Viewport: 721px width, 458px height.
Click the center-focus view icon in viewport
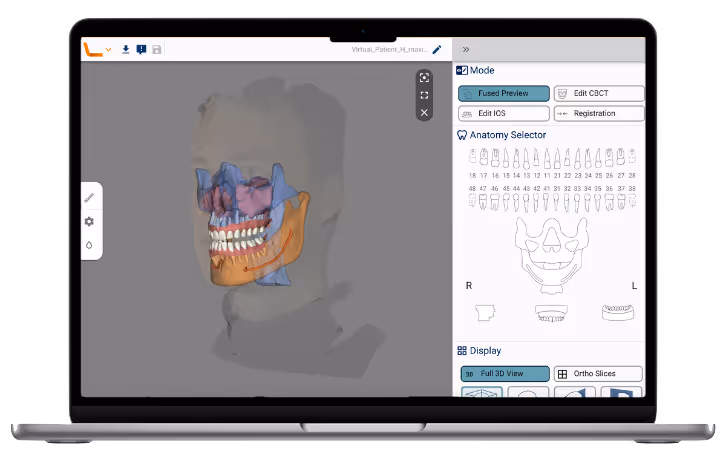(x=424, y=78)
